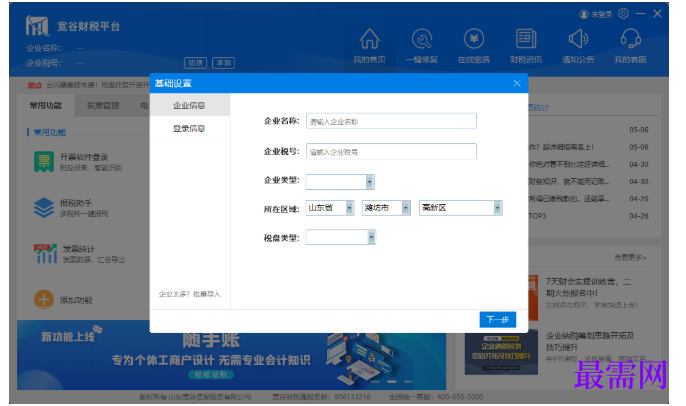Open the 高新区 district dropdown
Viewport: 686px width, 406px height.
[497, 208]
